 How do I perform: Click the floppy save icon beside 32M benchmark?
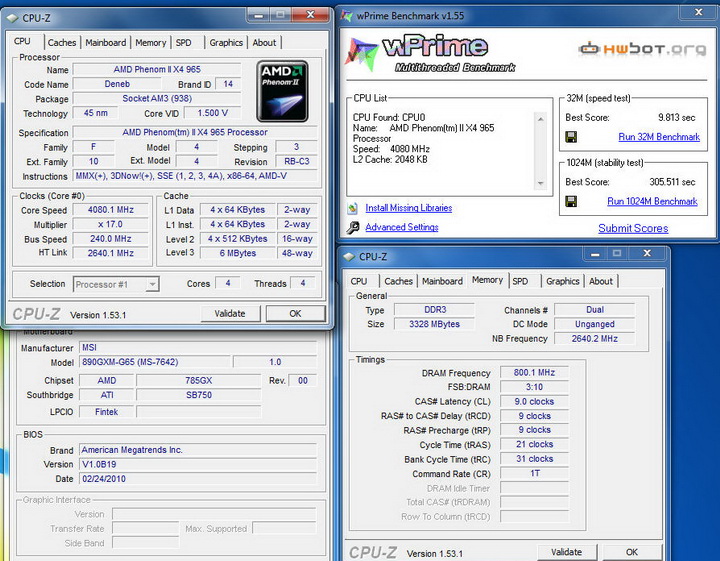click(570, 137)
